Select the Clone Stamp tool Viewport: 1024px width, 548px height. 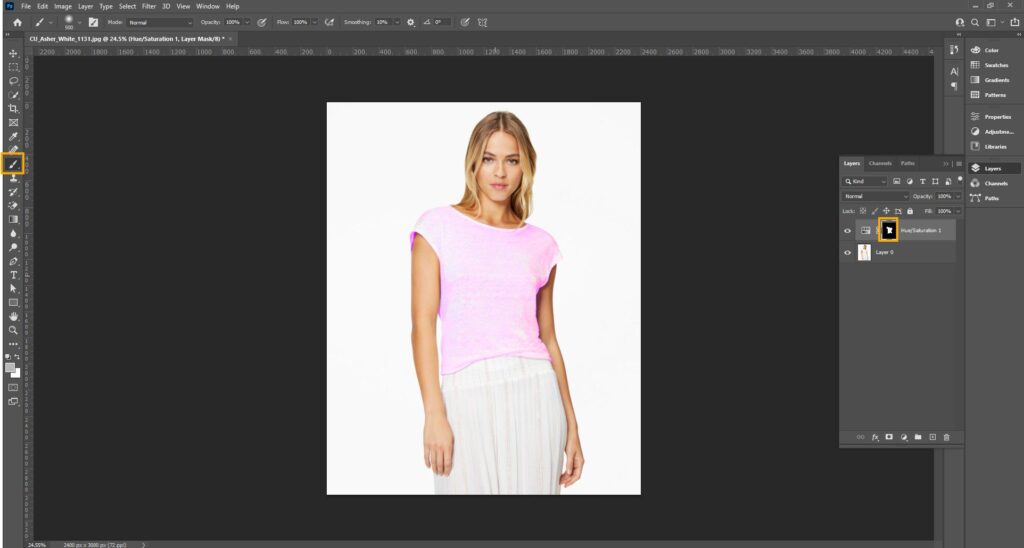[13, 178]
